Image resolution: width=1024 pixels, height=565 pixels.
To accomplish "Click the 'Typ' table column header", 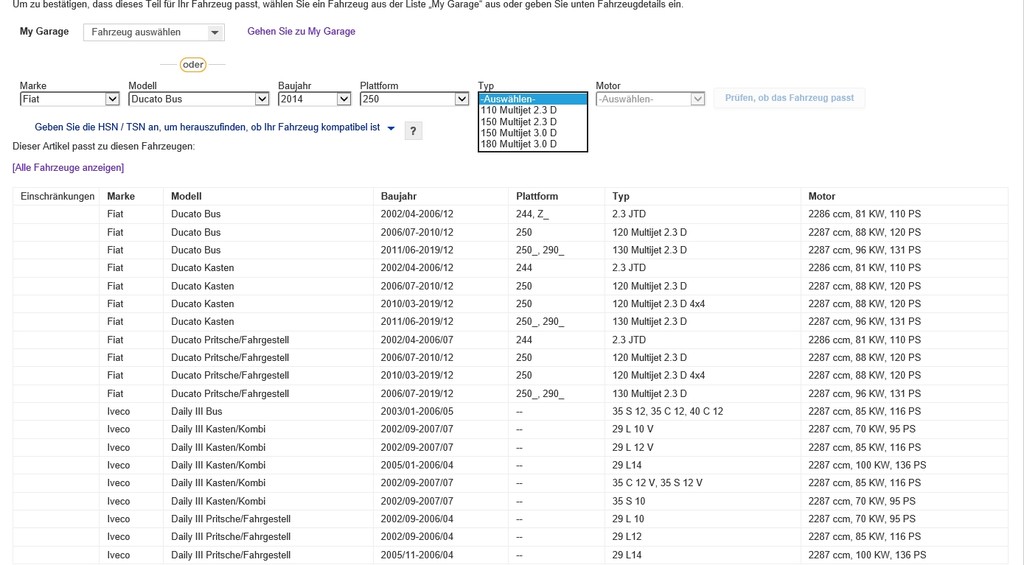I will point(621,196).
